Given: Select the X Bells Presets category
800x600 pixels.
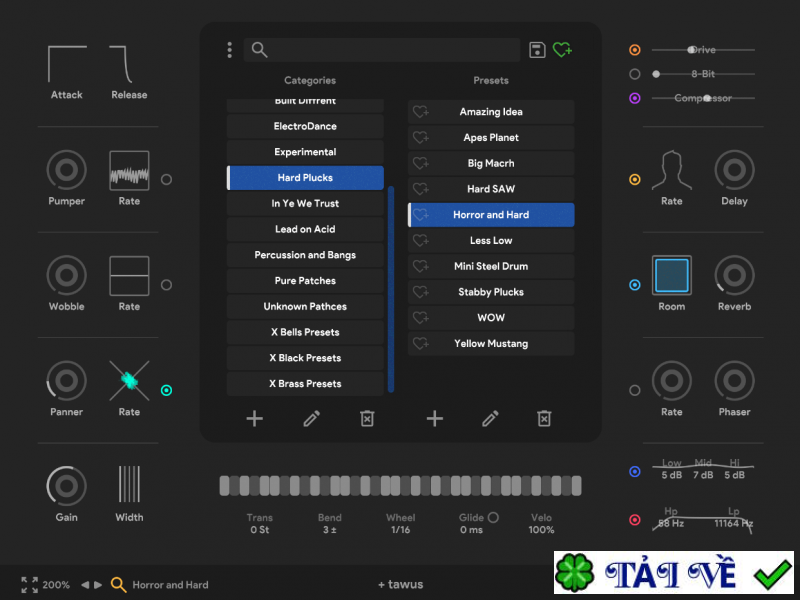Looking at the screenshot, I should (305, 332).
